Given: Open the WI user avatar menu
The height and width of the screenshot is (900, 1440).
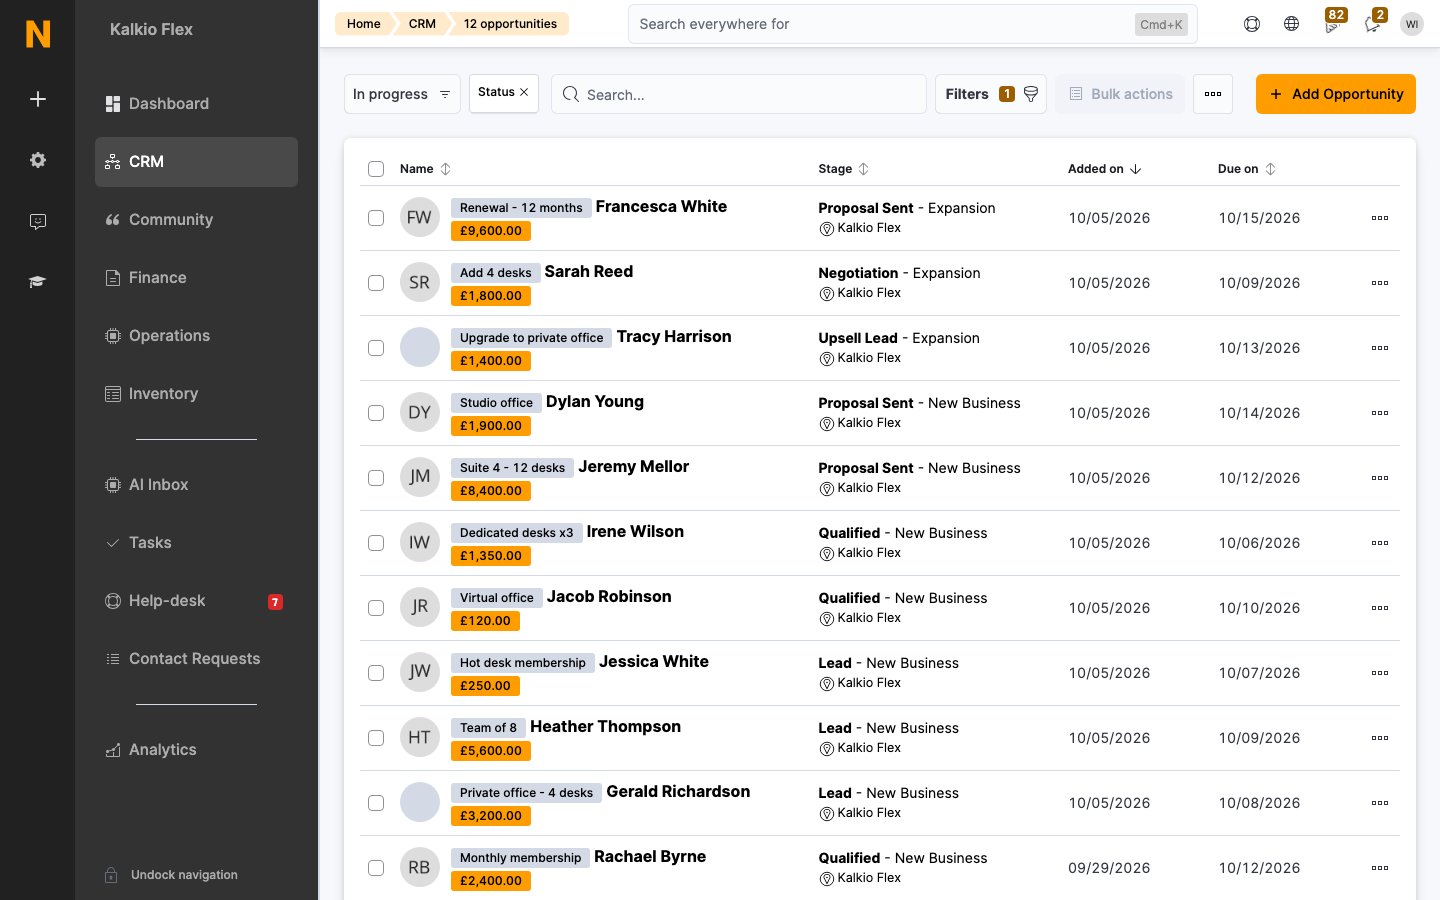Looking at the screenshot, I should coord(1412,24).
